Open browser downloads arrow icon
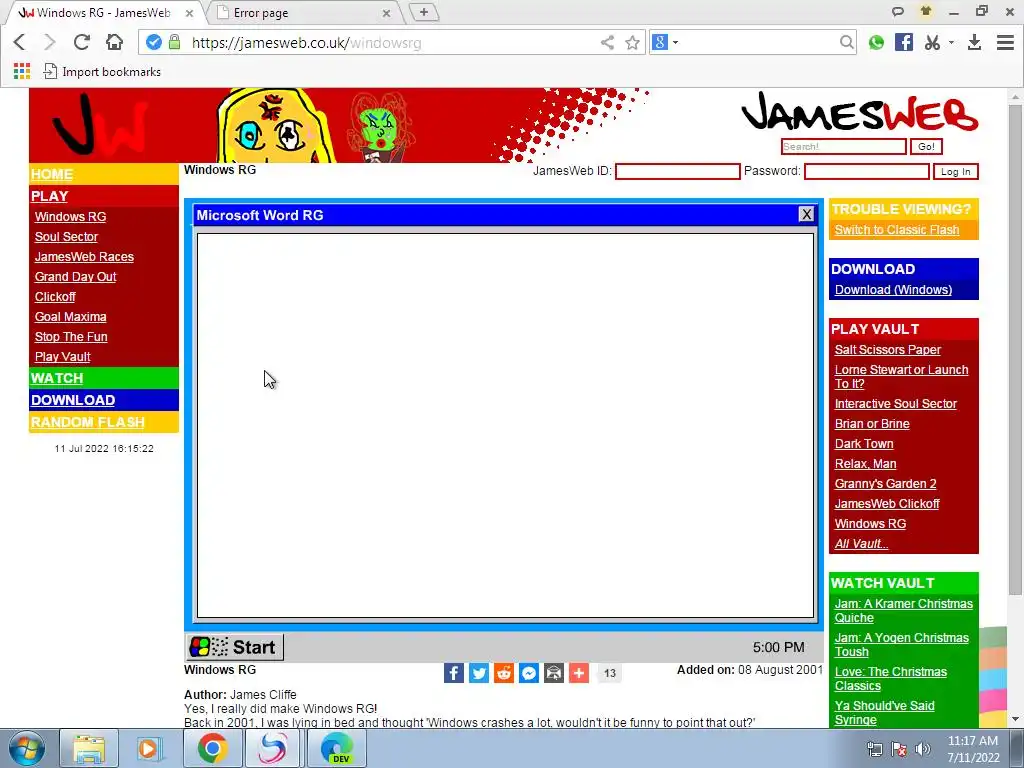The image size is (1024, 768). [x=974, y=42]
